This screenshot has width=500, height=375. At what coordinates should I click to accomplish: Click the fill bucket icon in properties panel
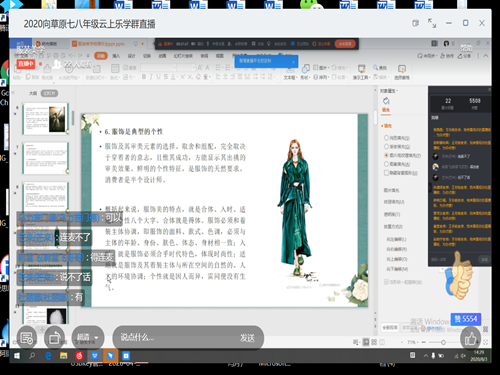(x=386, y=101)
